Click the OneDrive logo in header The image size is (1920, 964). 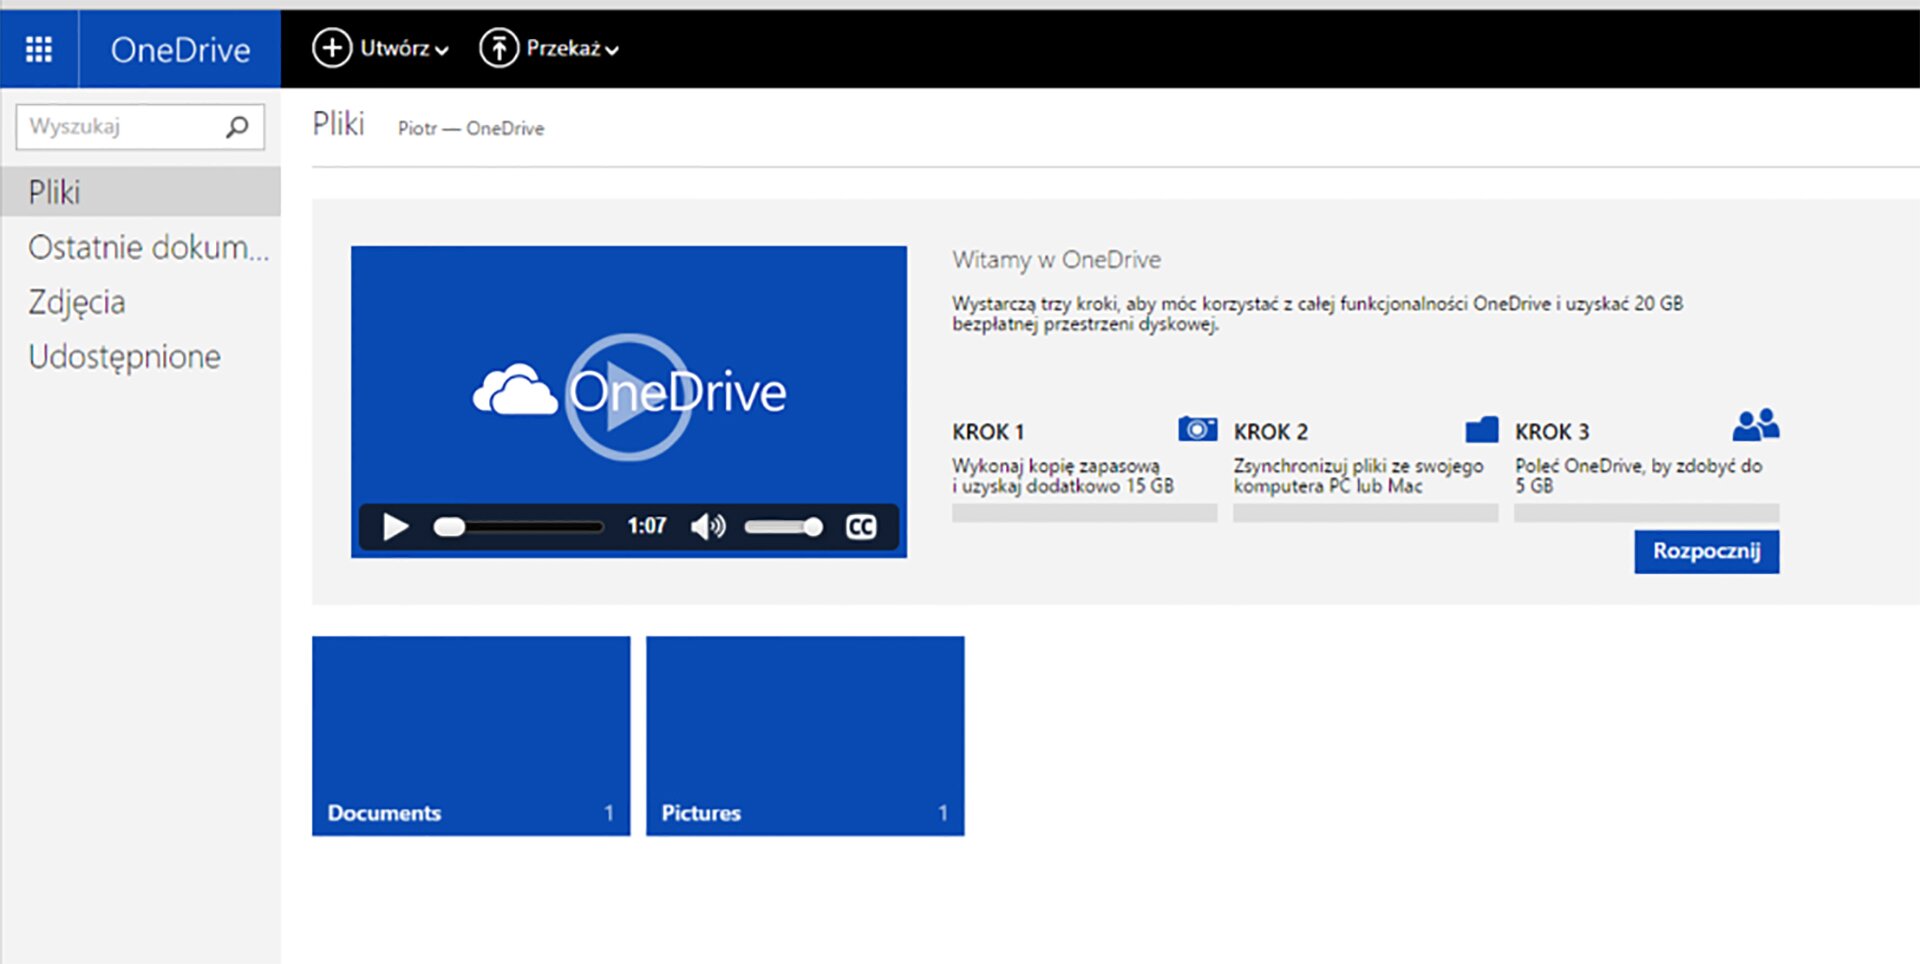[180, 49]
